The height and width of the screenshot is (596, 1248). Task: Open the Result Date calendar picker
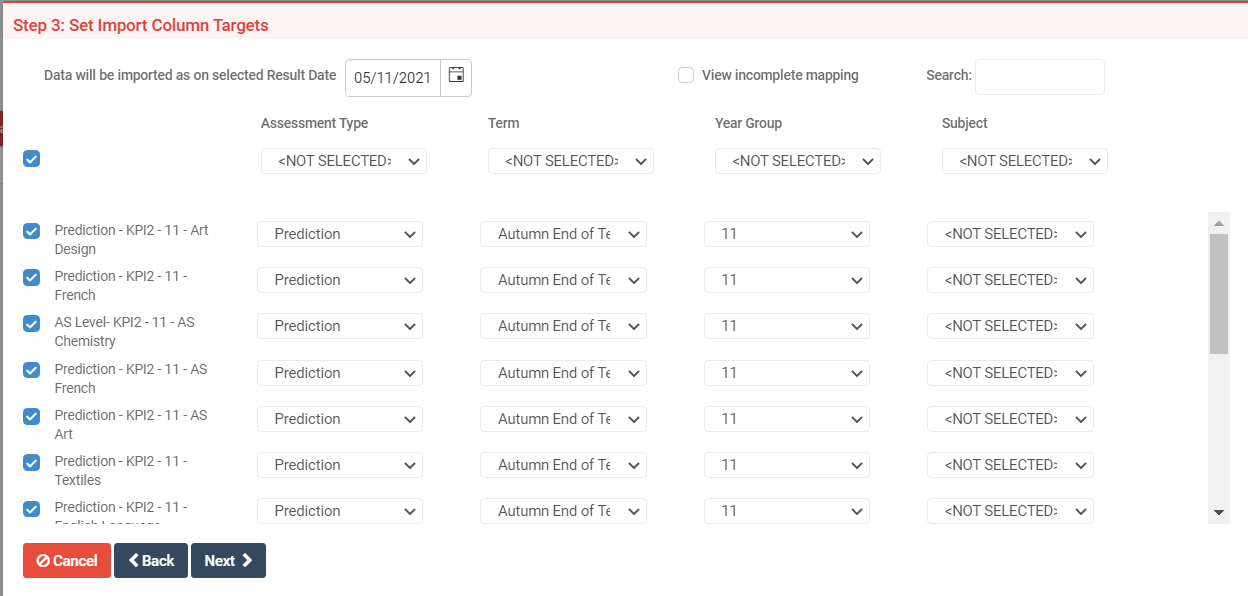456,74
